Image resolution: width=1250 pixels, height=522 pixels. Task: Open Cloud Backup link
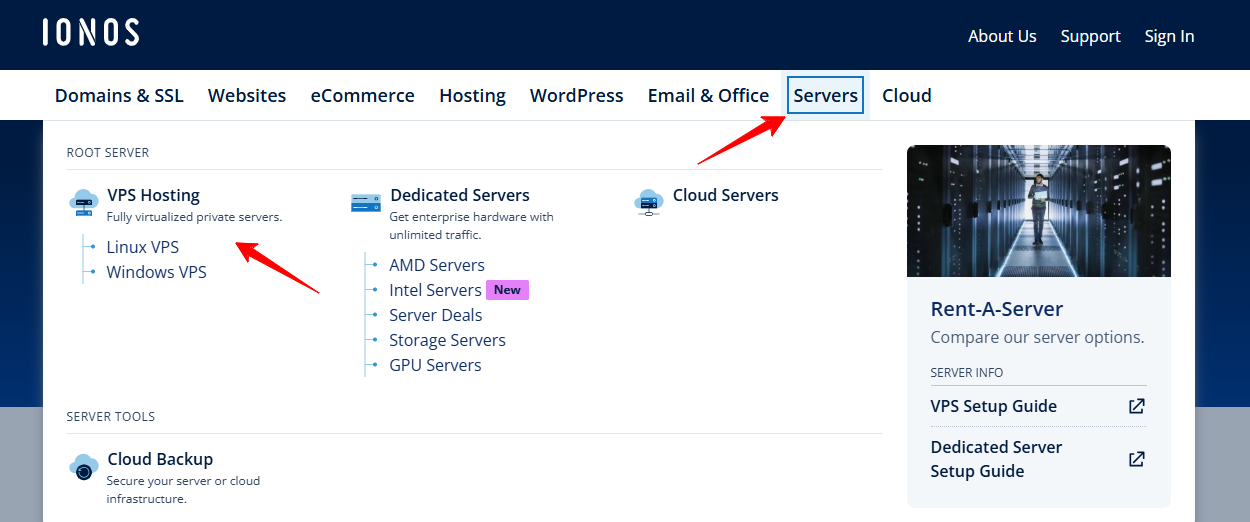point(160,459)
